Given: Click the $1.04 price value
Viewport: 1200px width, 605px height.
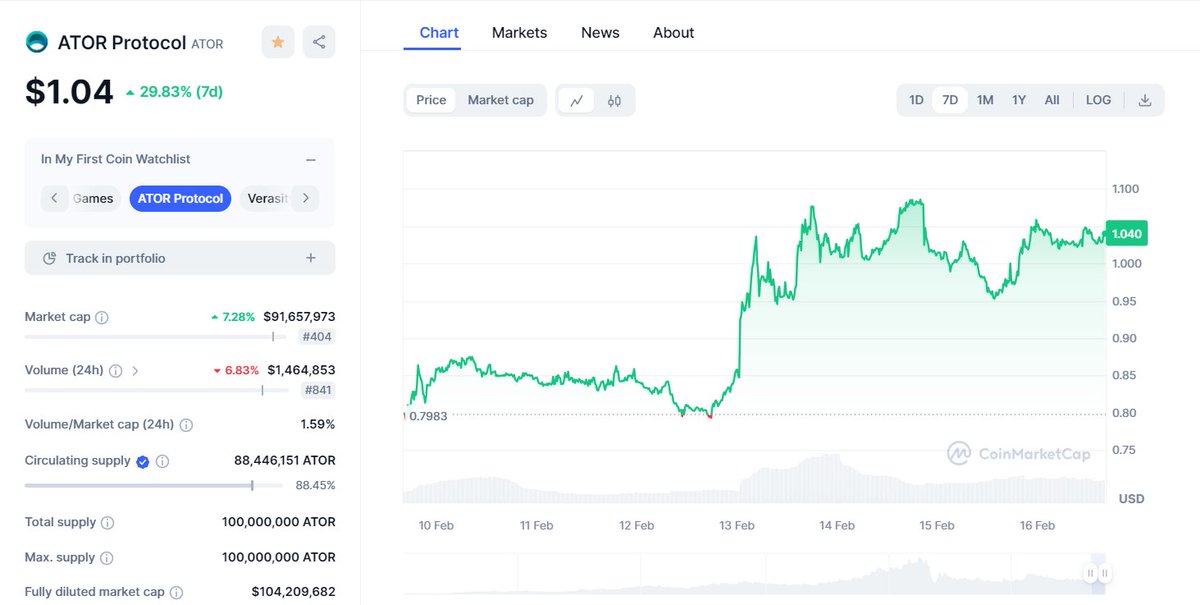Looking at the screenshot, I should click(x=69, y=92).
